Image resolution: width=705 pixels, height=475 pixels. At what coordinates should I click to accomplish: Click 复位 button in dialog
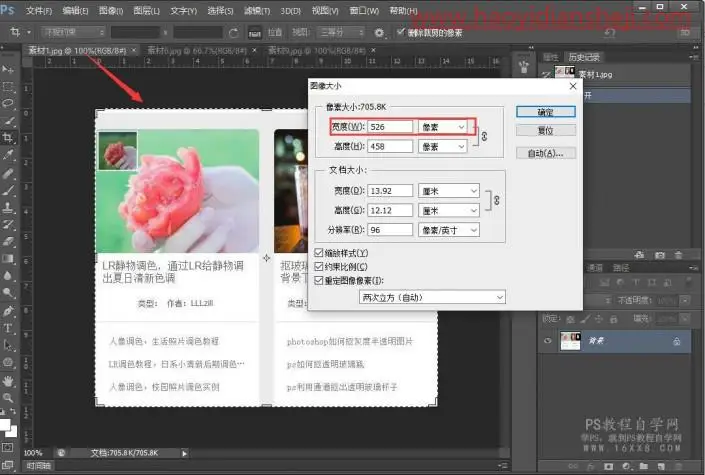[x=545, y=130]
